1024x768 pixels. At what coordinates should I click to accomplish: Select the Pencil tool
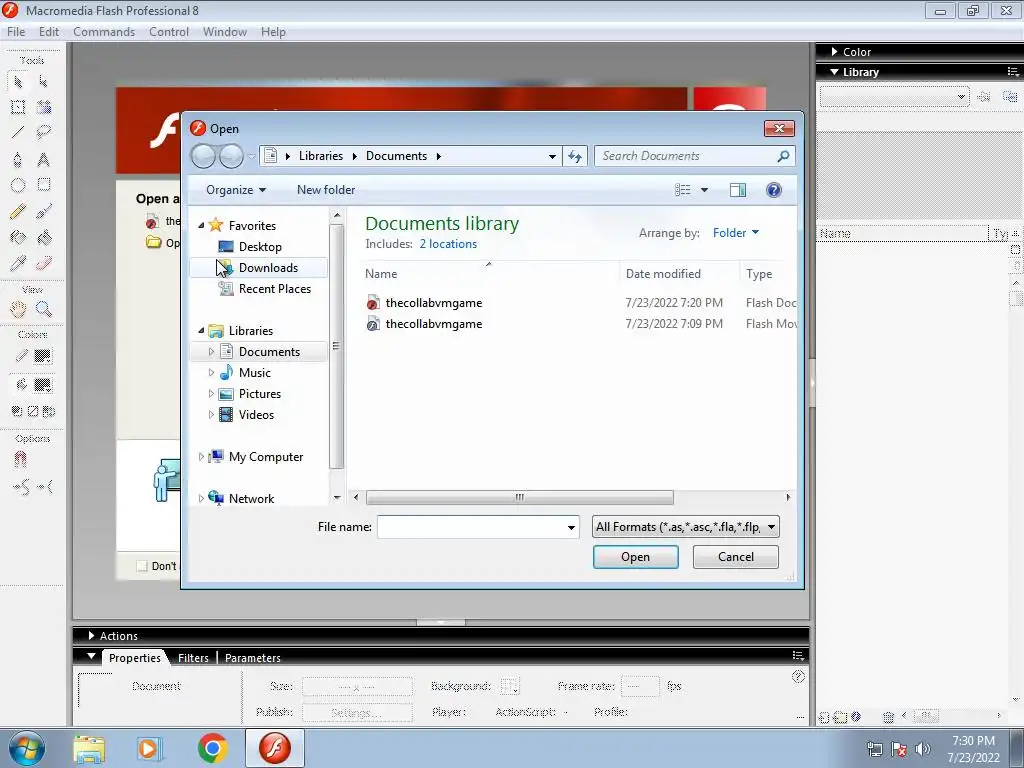pos(18,211)
